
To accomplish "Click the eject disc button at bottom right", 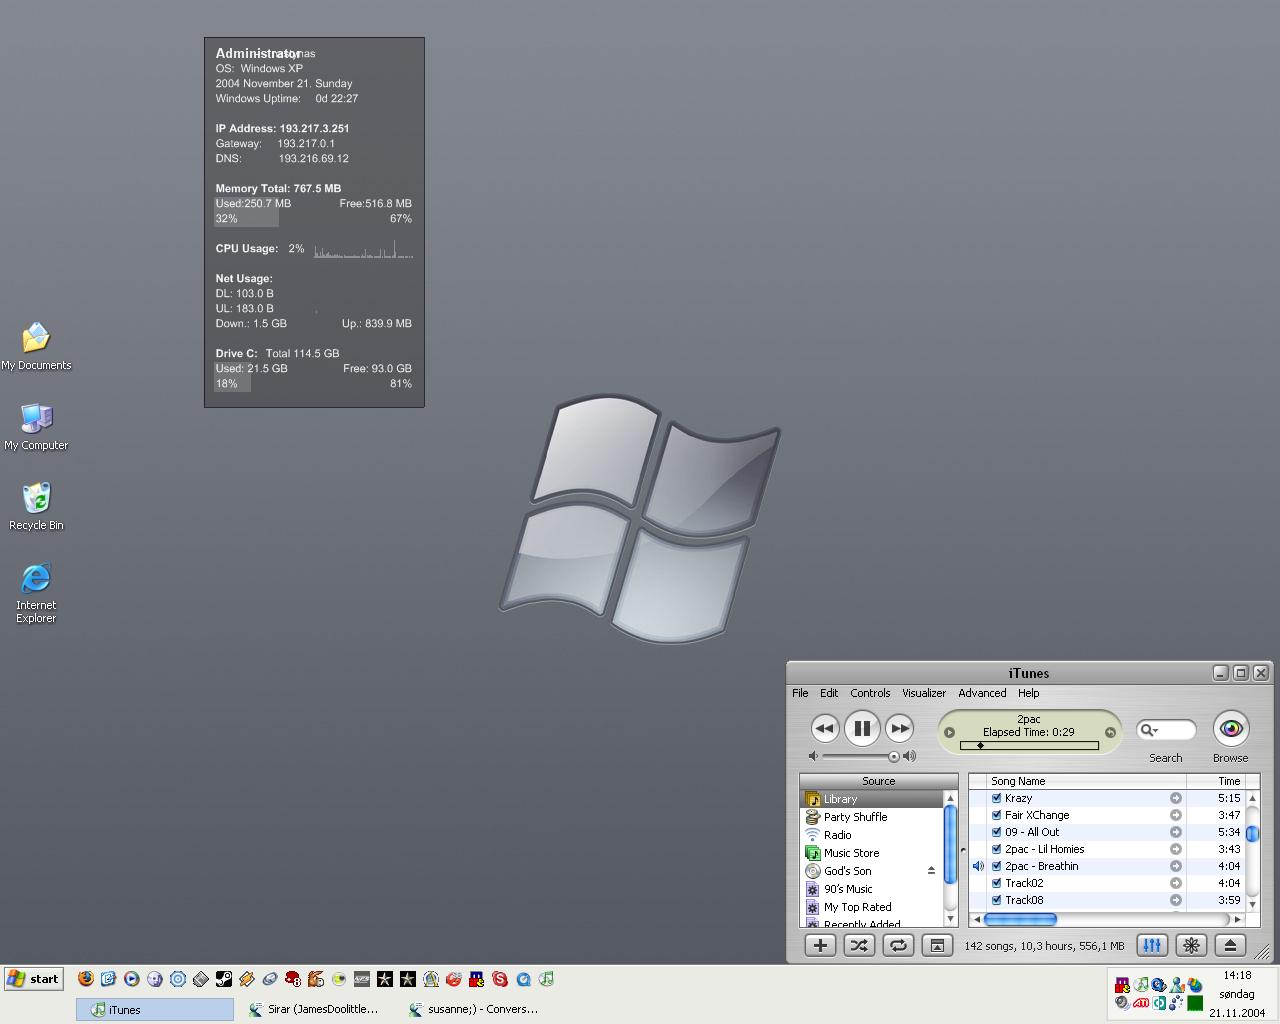I will pyautogui.click(x=1231, y=945).
